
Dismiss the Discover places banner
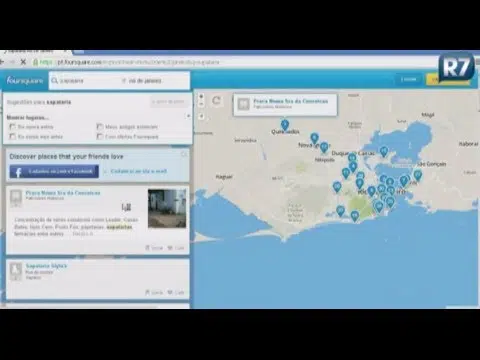184,154
